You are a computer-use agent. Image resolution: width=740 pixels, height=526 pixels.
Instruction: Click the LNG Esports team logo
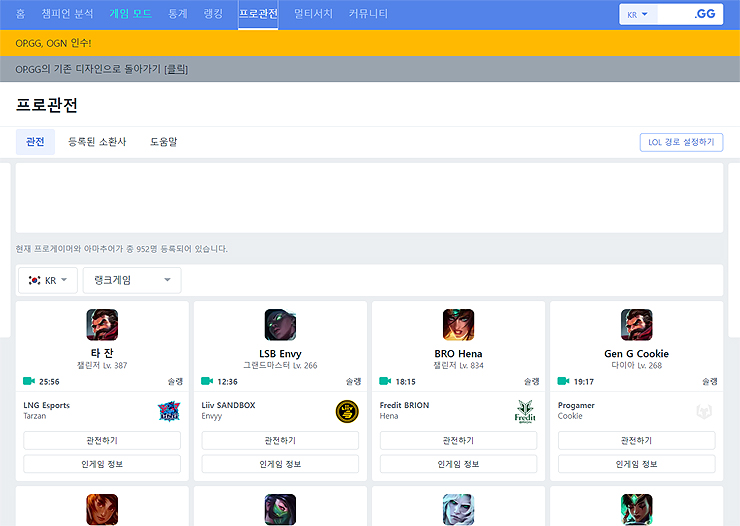pos(169,411)
